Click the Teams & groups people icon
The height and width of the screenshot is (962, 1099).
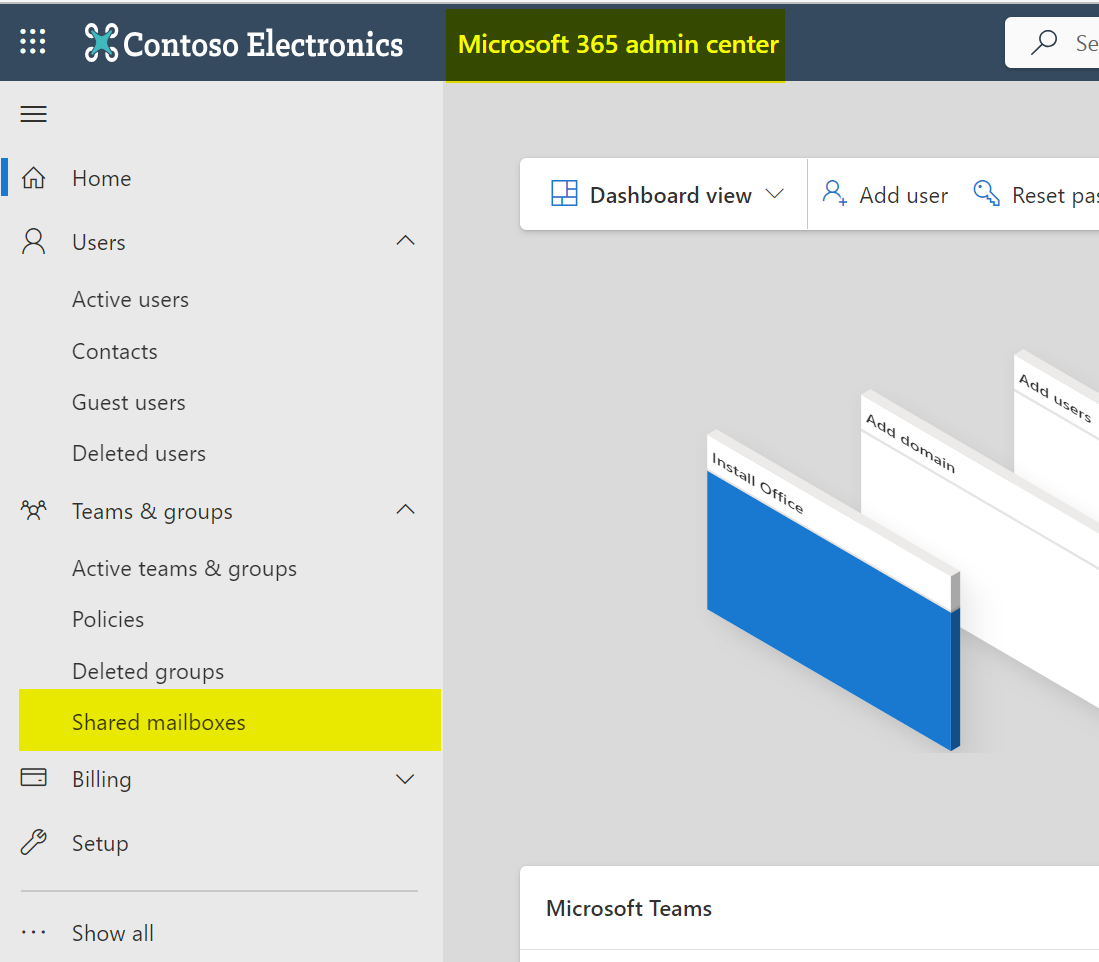coord(33,511)
